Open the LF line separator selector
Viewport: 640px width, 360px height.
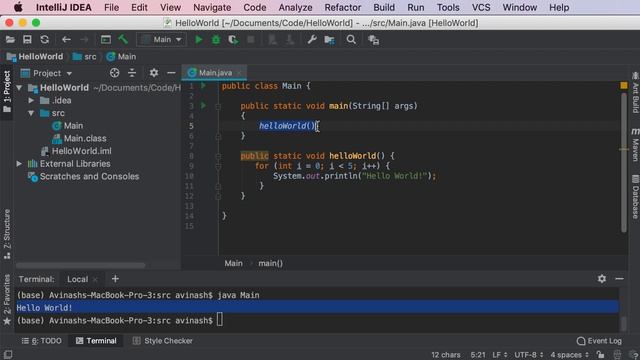(x=500, y=355)
